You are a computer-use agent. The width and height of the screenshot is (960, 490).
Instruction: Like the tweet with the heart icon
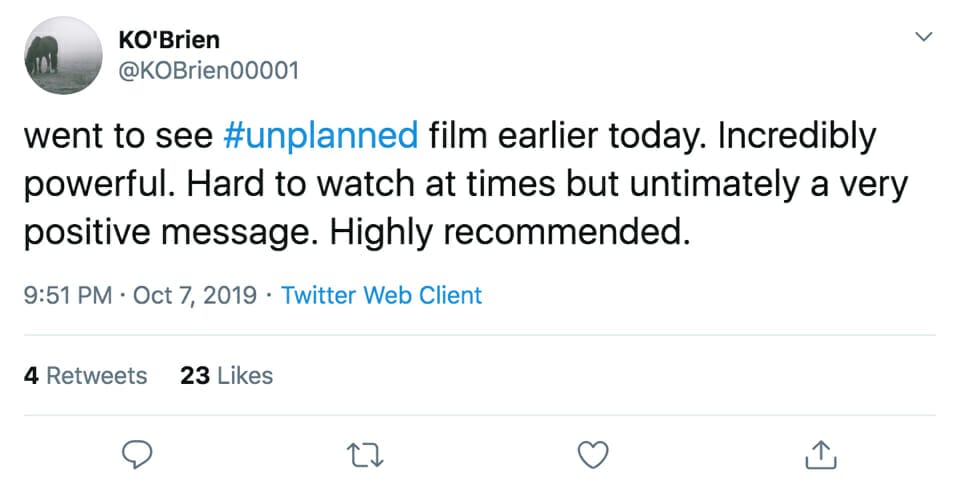pos(594,455)
